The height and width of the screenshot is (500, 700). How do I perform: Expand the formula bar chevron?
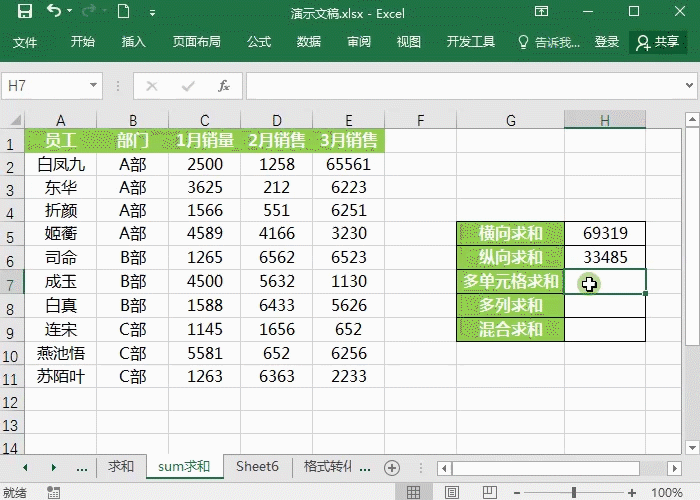689,85
